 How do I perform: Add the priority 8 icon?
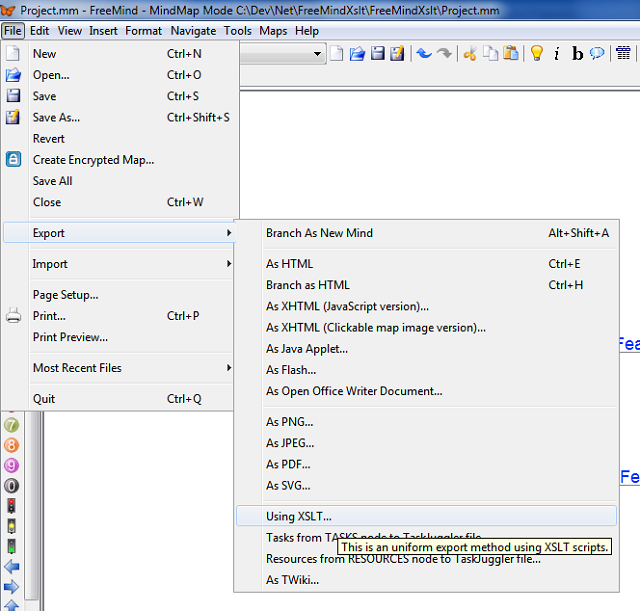(11, 445)
